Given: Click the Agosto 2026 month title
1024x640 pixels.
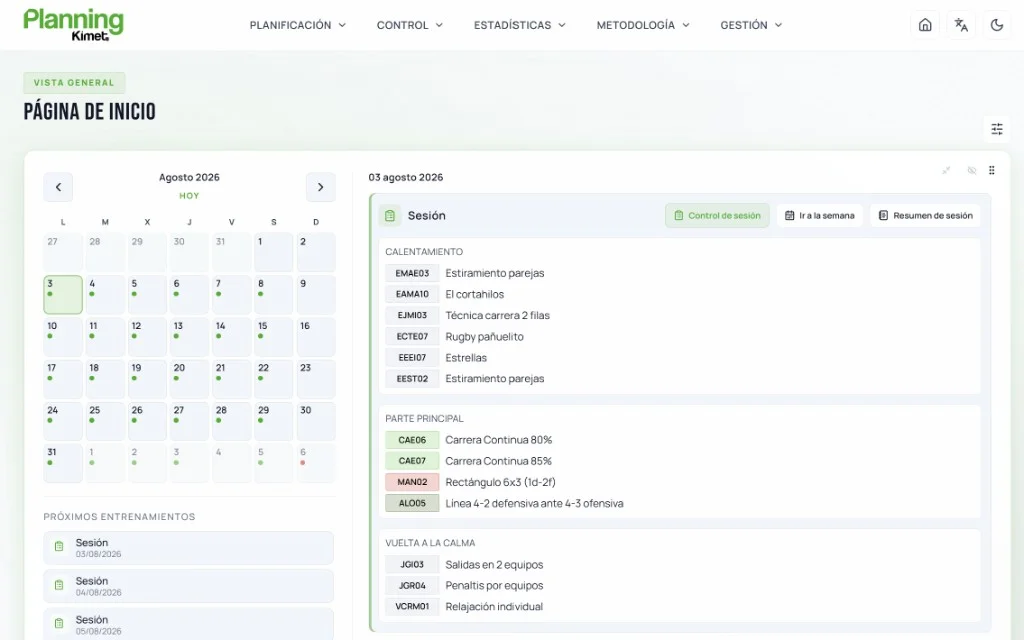Looking at the screenshot, I should pos(189,178).
